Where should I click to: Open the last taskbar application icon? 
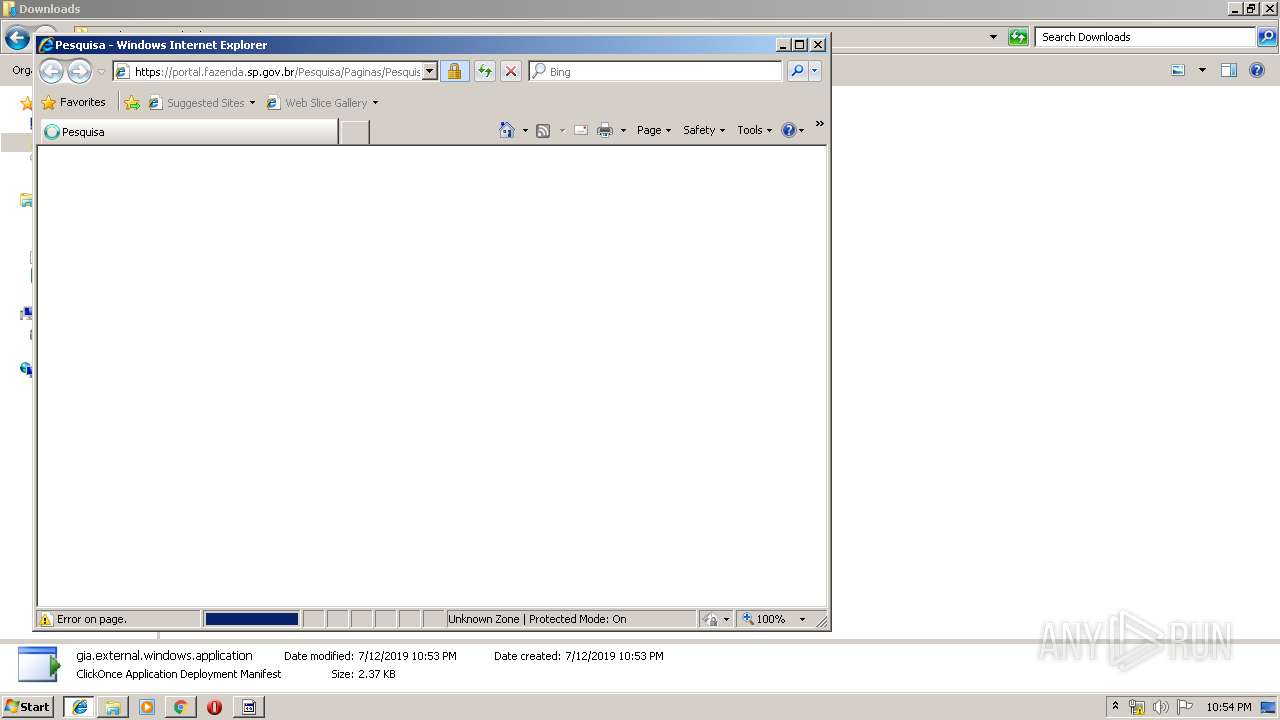(x=249, y=707)
